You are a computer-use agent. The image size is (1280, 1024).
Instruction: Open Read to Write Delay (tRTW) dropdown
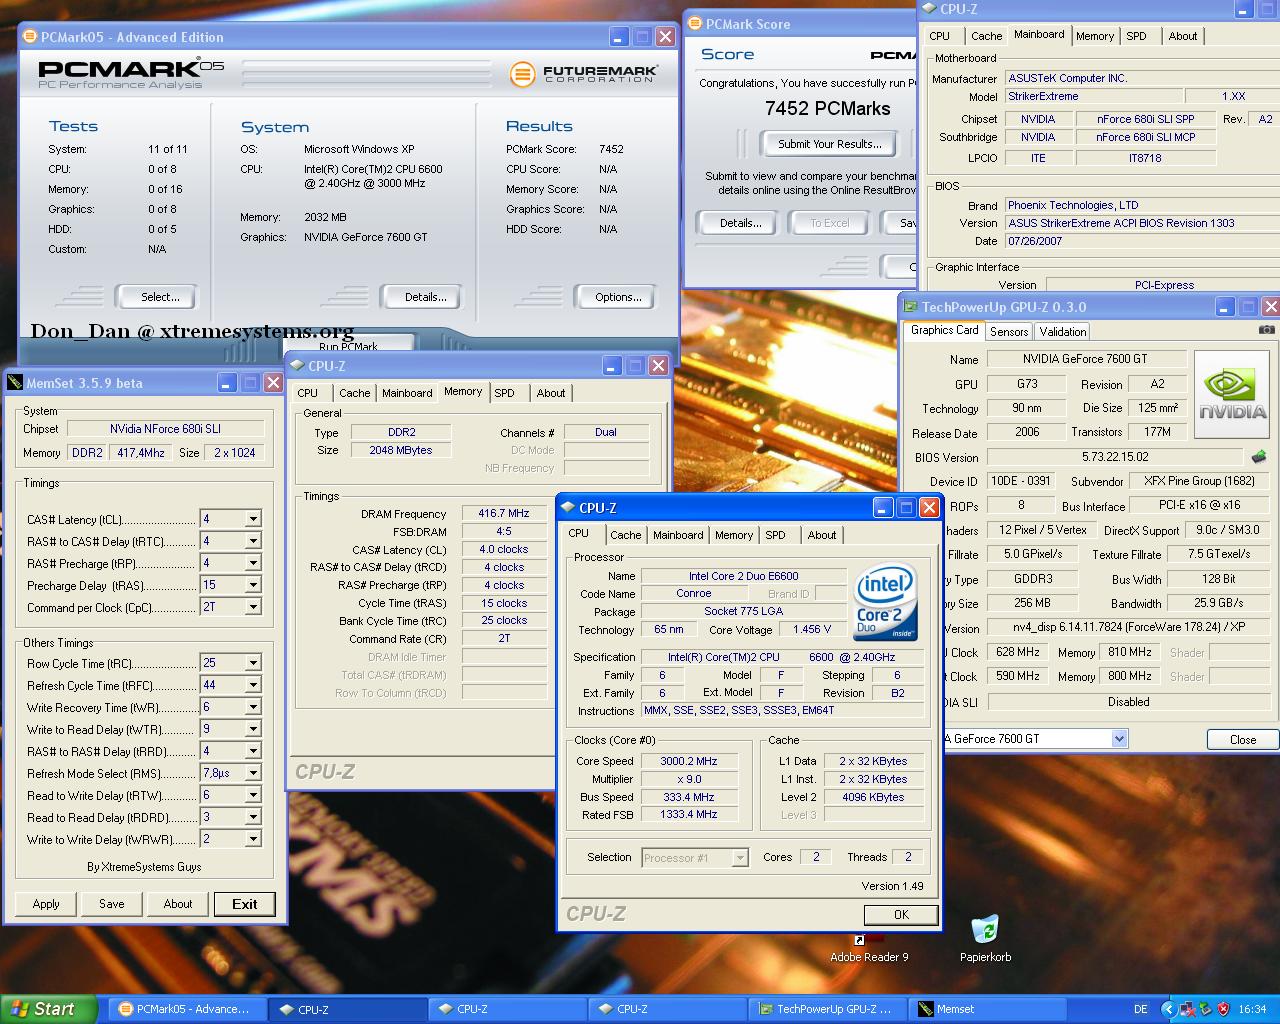253,795
